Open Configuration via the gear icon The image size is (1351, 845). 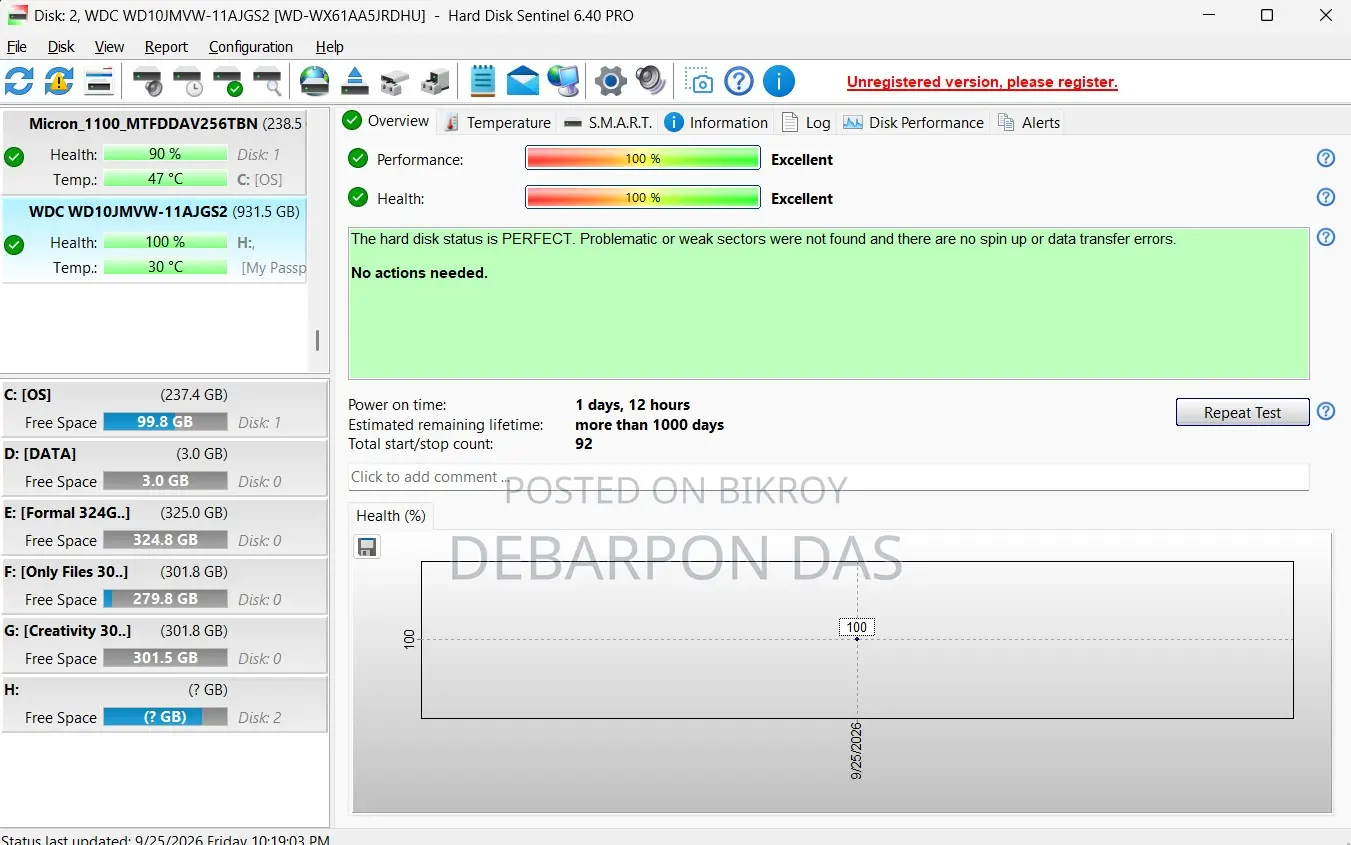[x=610, y=81]
